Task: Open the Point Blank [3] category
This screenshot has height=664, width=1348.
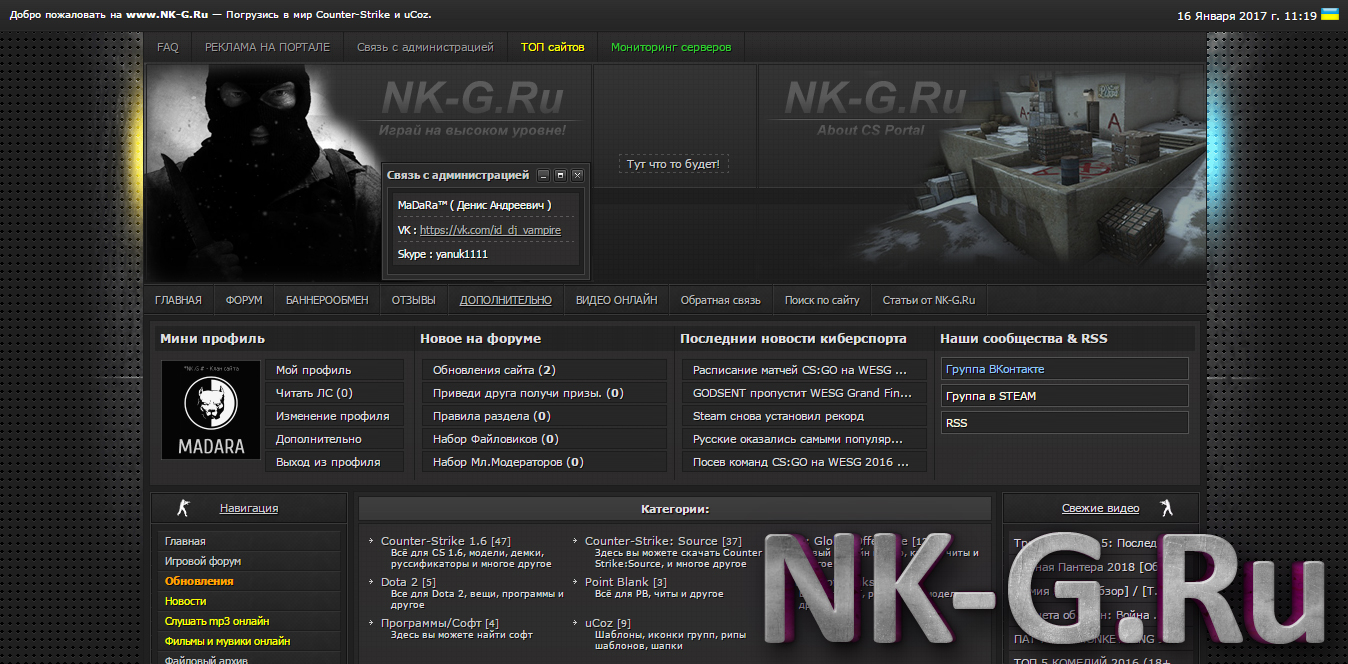Action: pyautogui.click(x=626, y=581)
